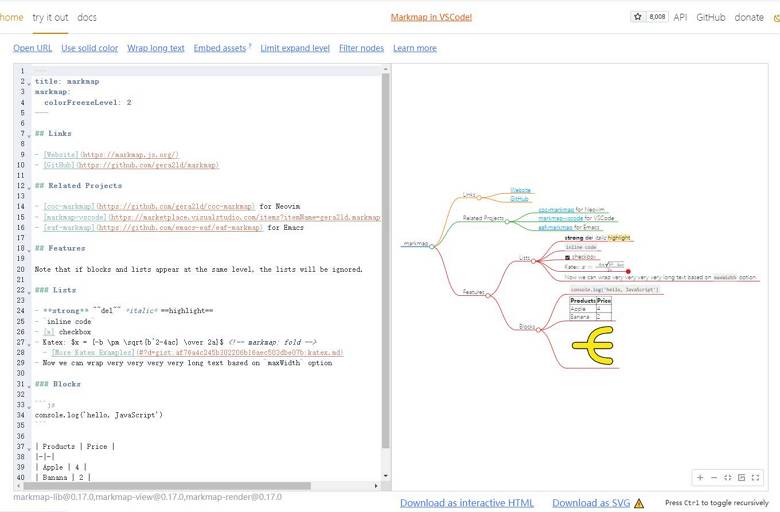Open the GitHub nav item
Viewport: 780px width, 512px height.
click(710, 17)
